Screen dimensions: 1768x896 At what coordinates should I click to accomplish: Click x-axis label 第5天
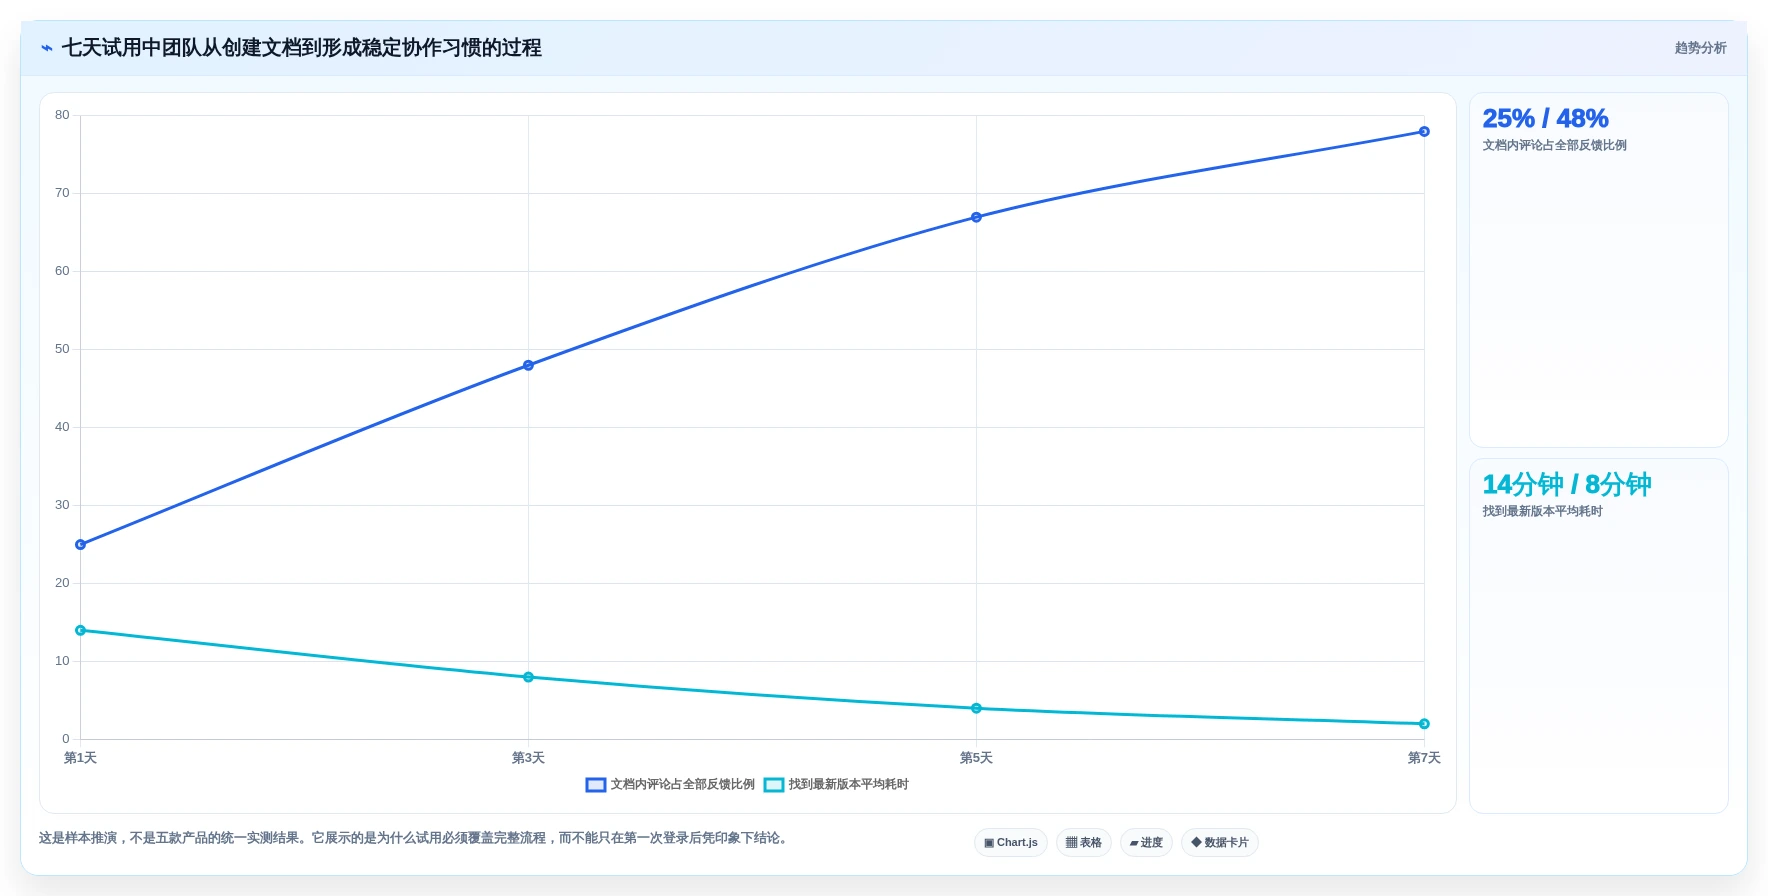tap(977, 758)
